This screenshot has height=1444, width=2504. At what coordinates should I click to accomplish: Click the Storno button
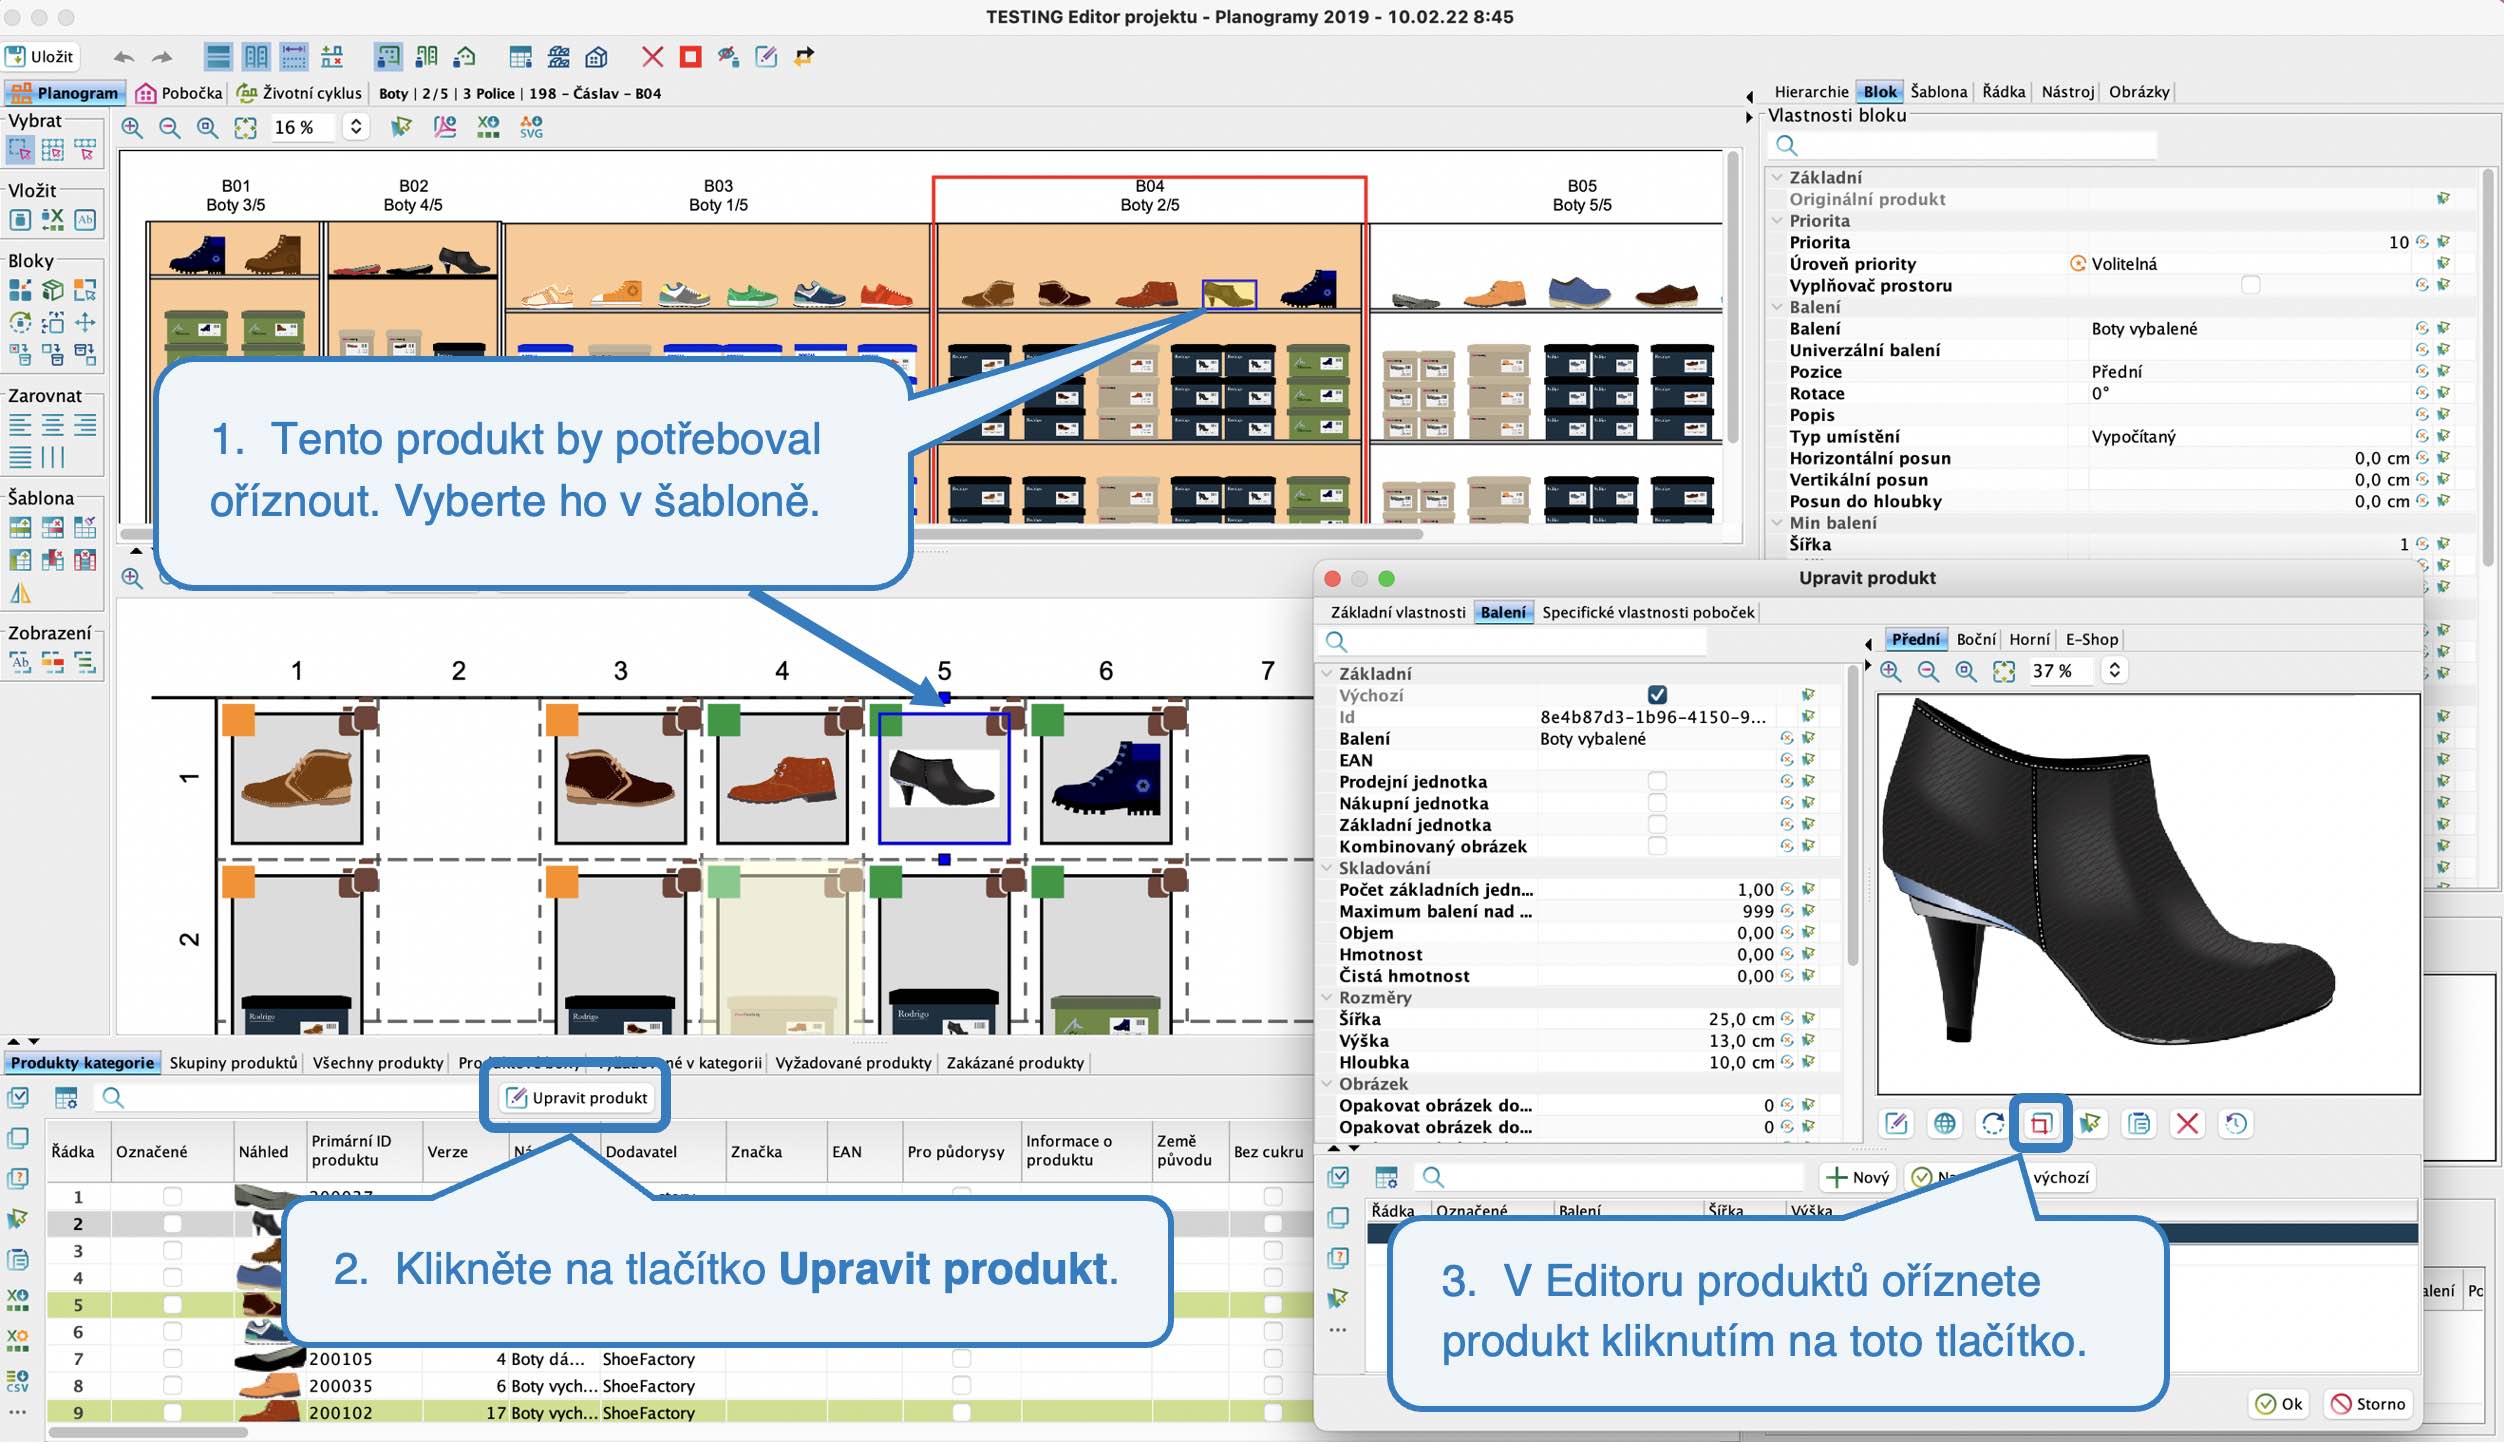tap(2368, 1404)
